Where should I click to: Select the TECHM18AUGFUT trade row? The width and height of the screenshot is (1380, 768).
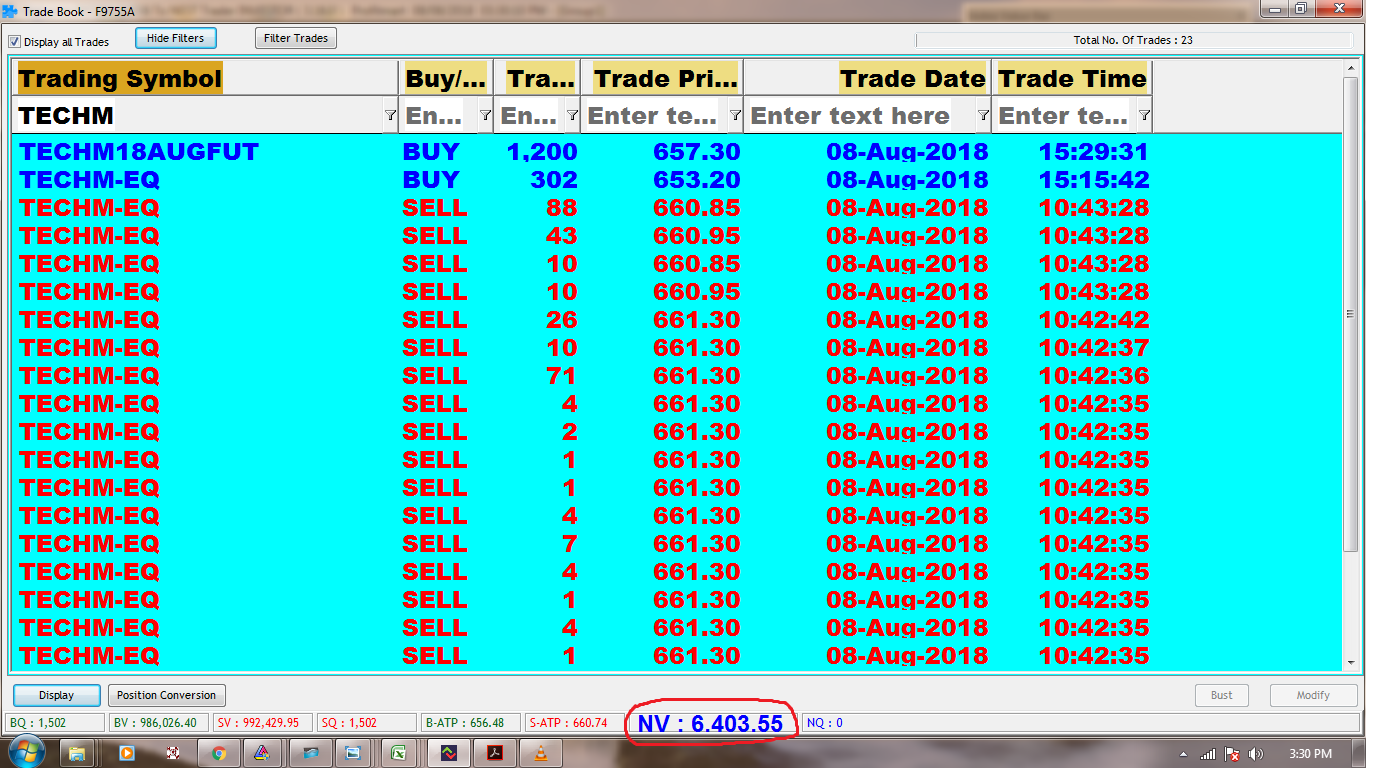pyautogui.click(x=679, y=152)
